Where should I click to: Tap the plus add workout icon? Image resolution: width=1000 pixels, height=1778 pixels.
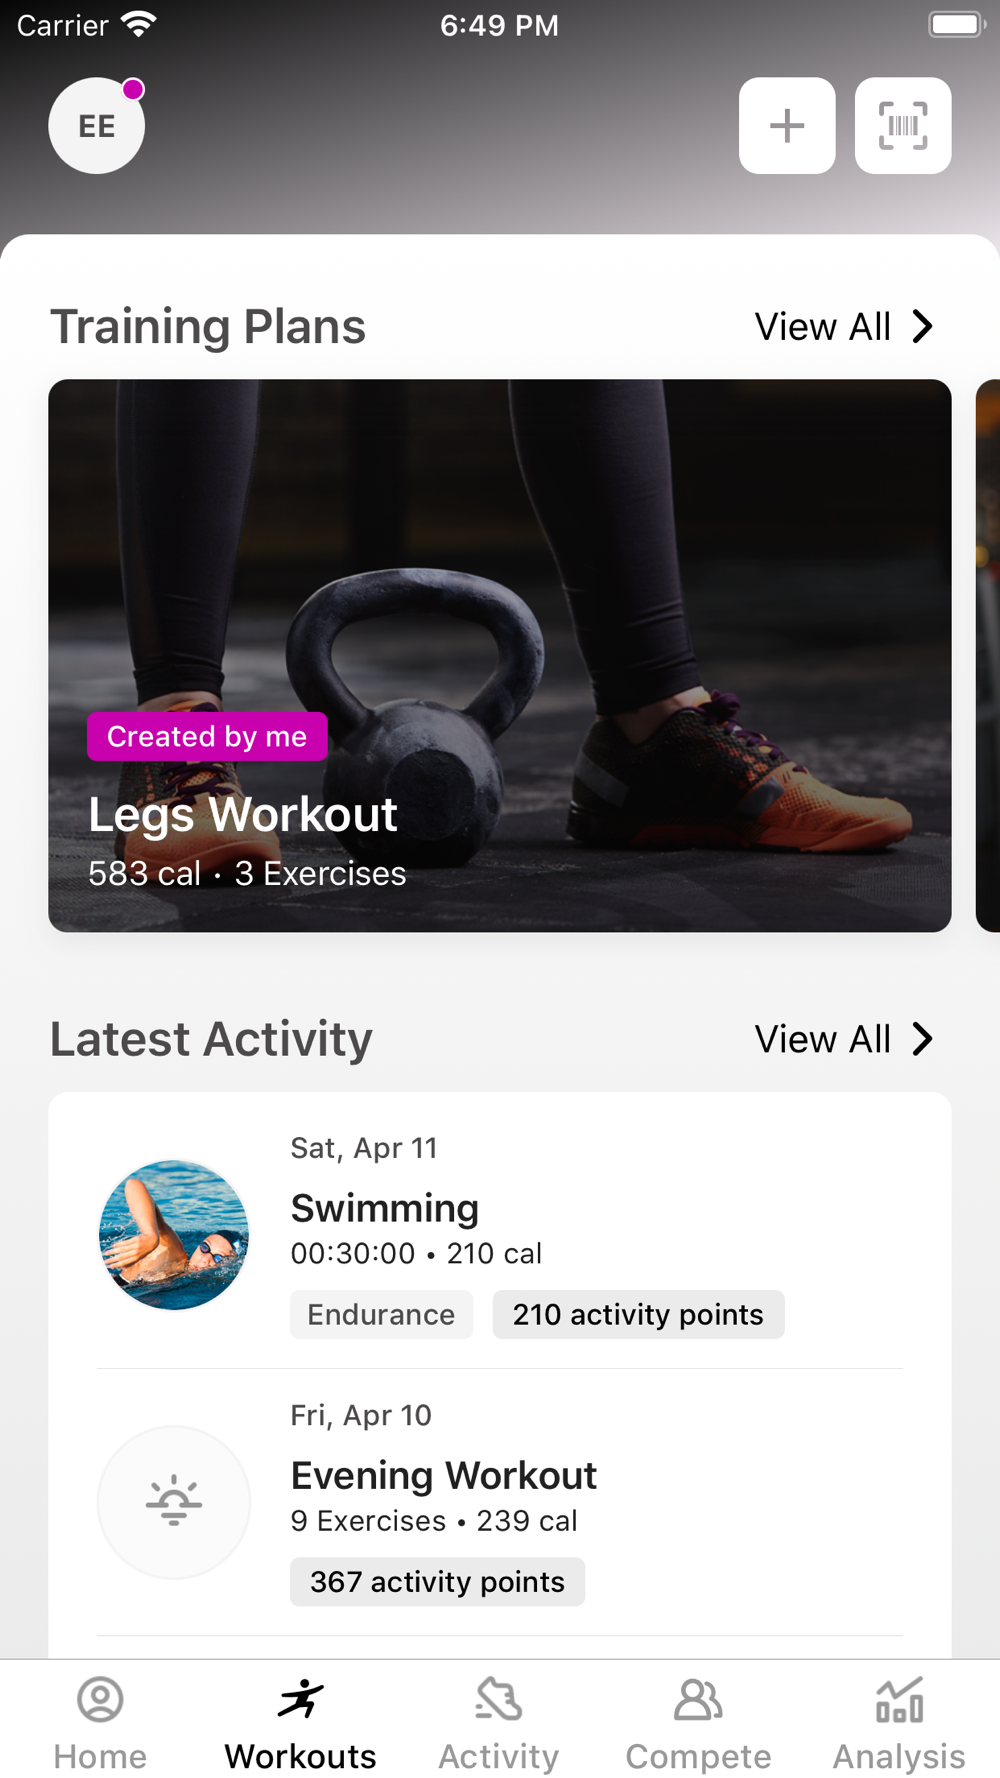[787, 126]
